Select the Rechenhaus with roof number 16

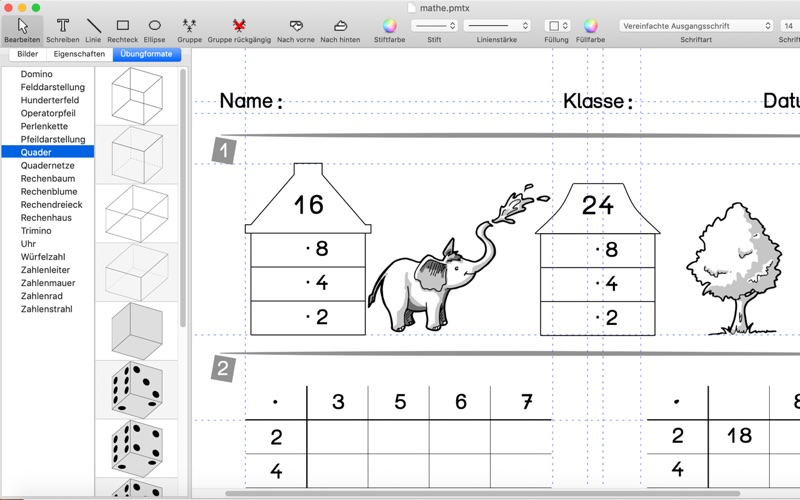tap(308, 249)
